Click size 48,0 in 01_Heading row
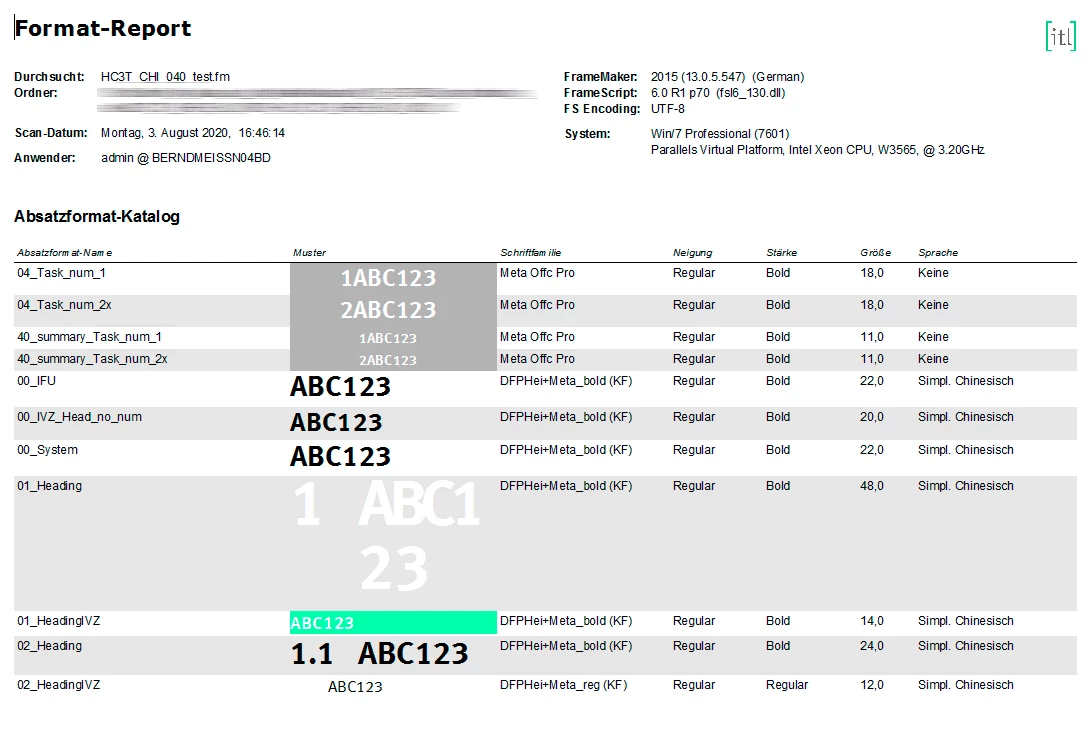1087x733 pixels. pyautogui.click(x=872, y=486)
